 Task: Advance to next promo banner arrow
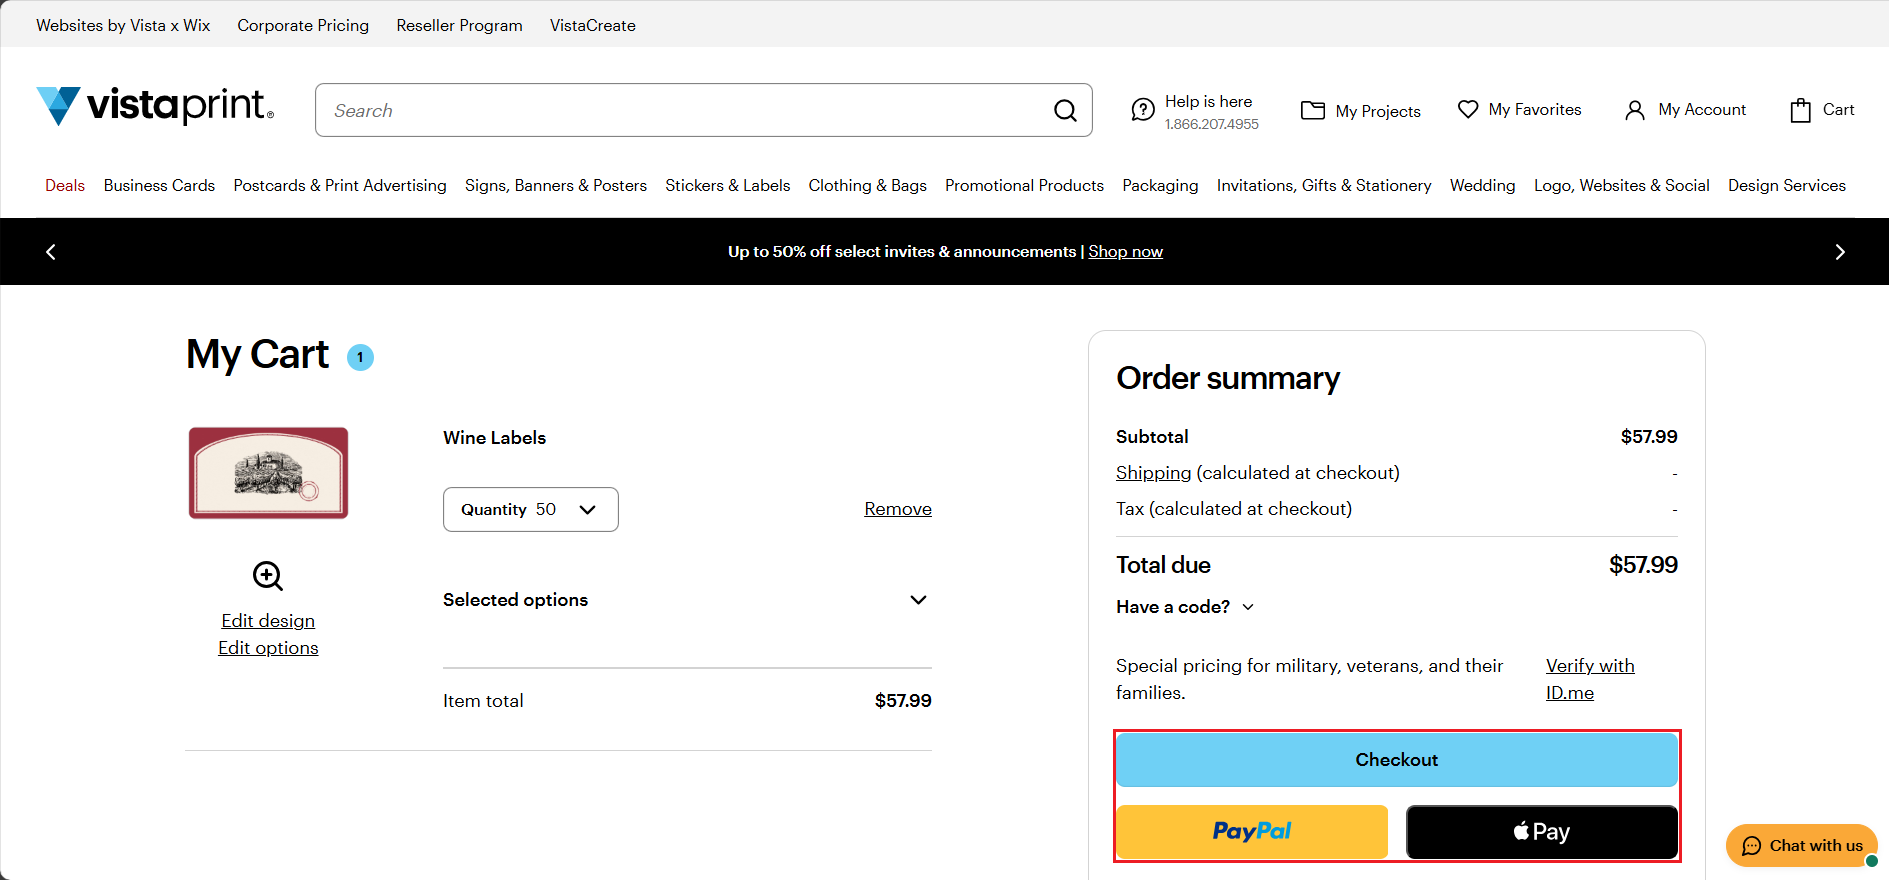(1839, 252)
